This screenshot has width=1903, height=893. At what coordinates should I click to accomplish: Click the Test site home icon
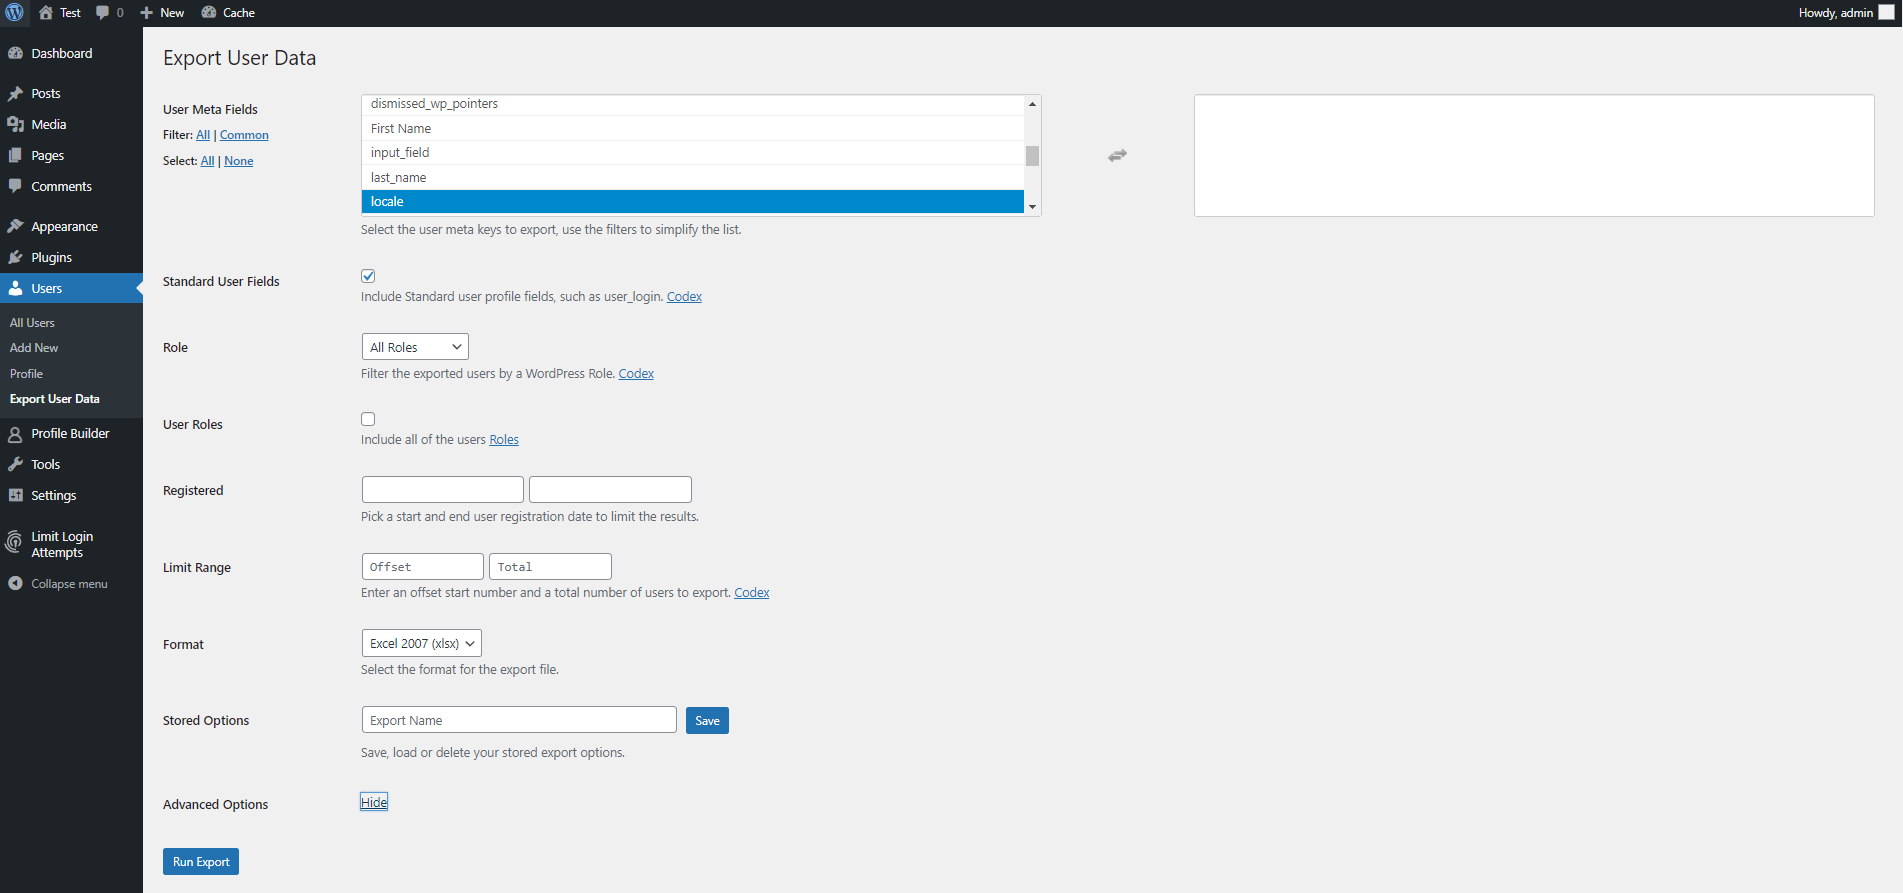pyautogui.click(x=45, y=13)
